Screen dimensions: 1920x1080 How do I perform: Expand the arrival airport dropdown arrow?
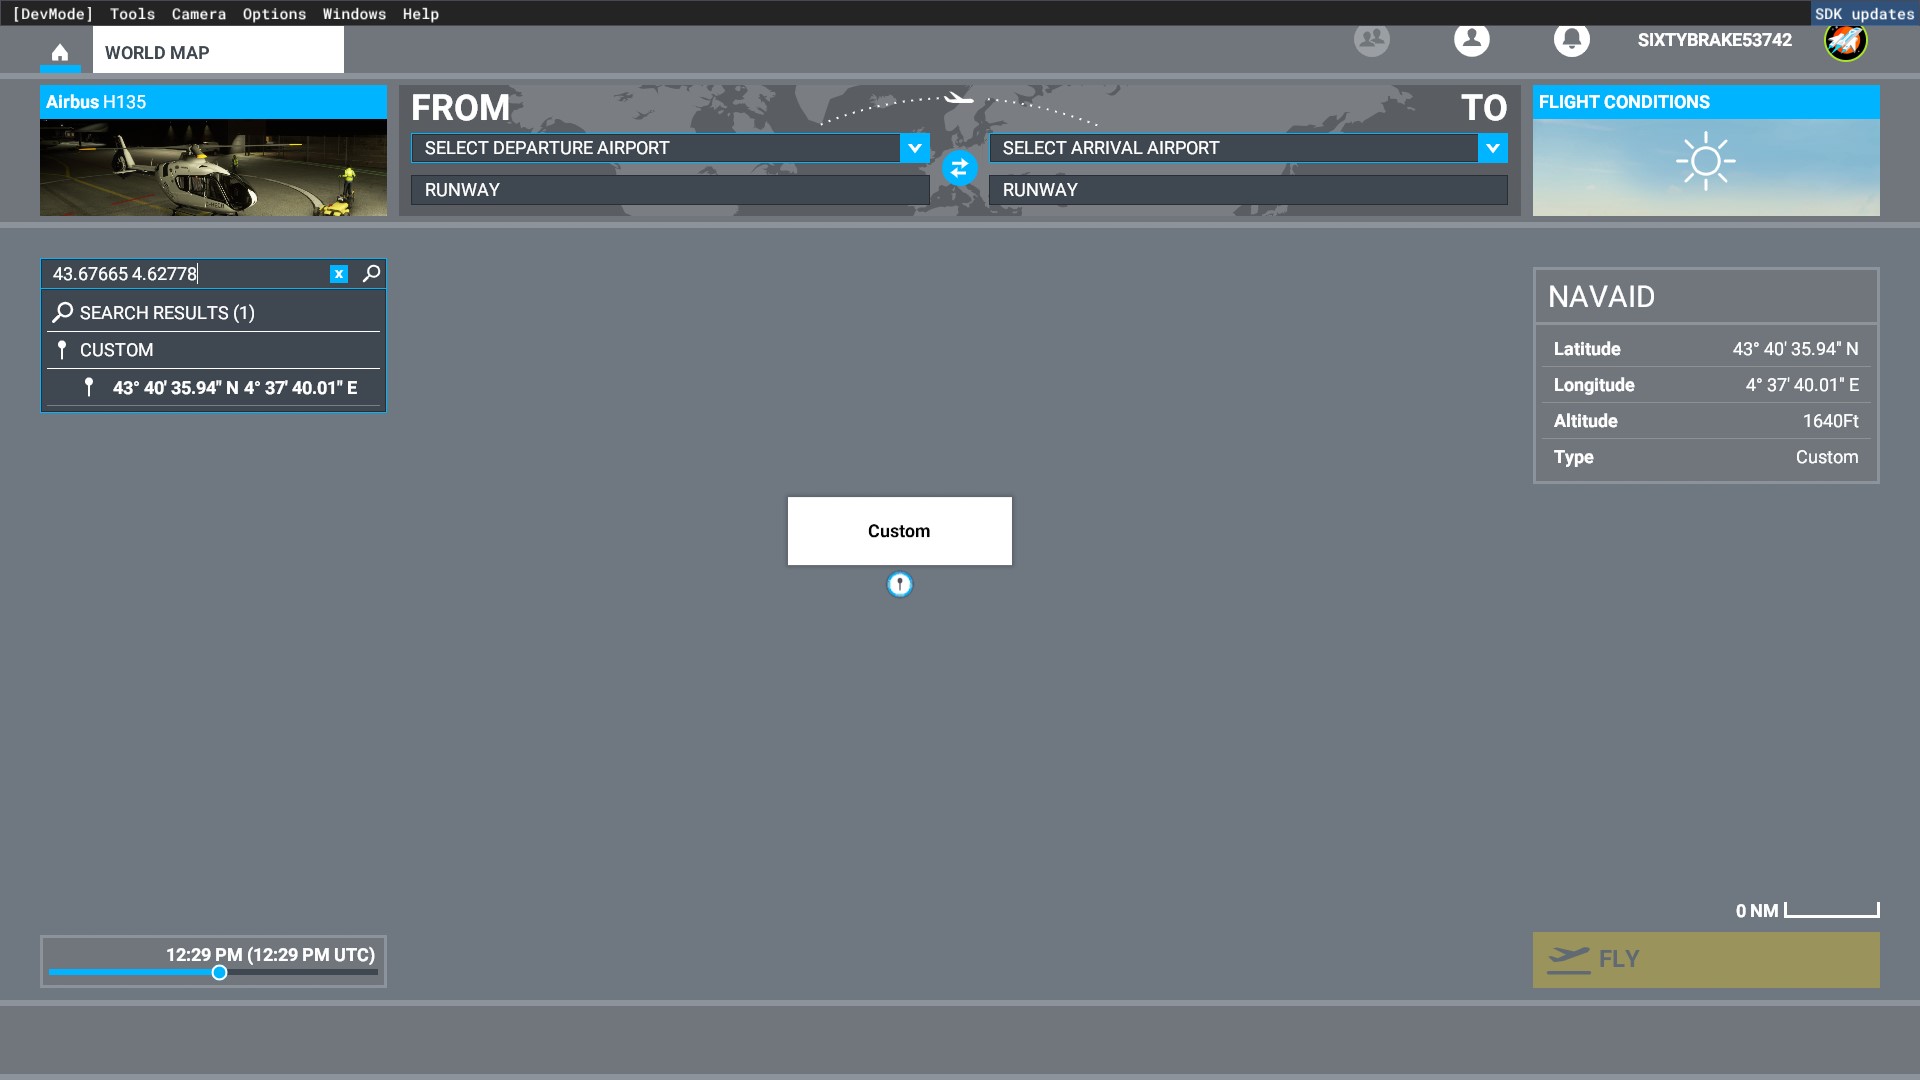[x=1492, y=148]
